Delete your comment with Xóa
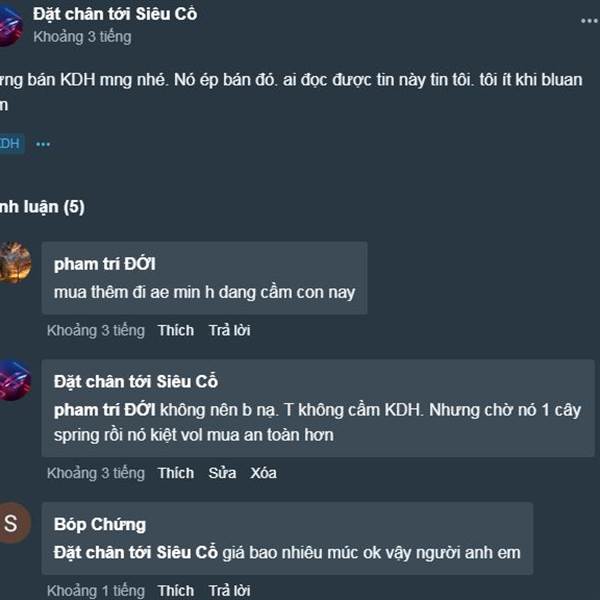This screenshot has height=600, width=600. (263, 473)
